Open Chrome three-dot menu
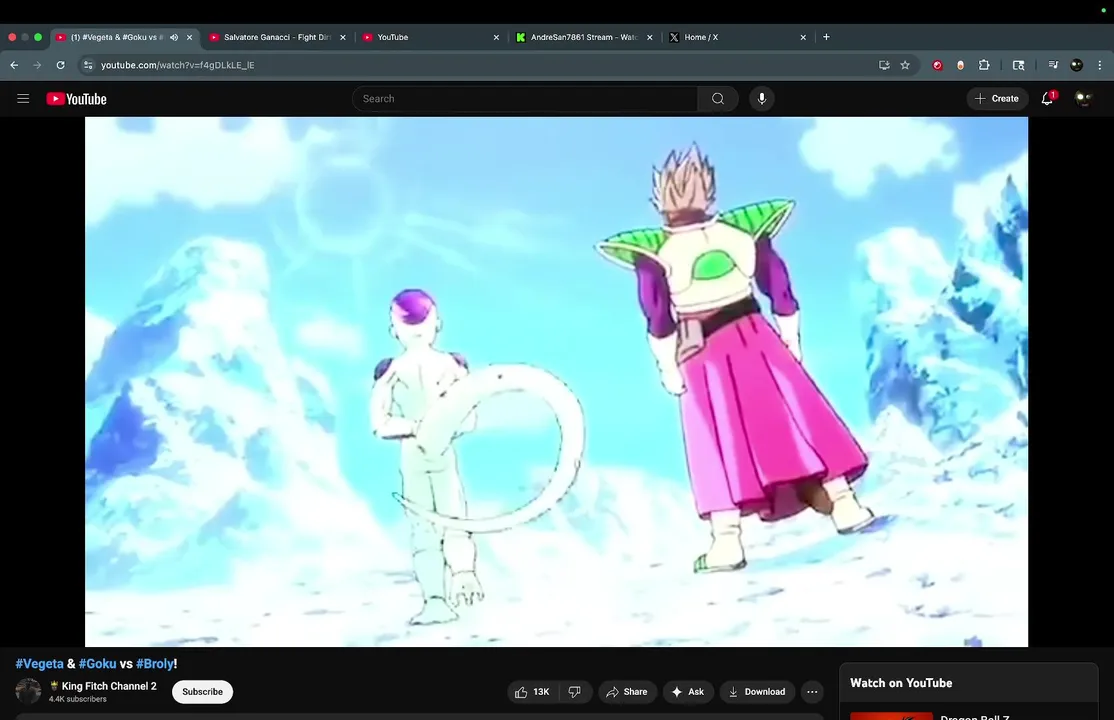 [1100, 65]
